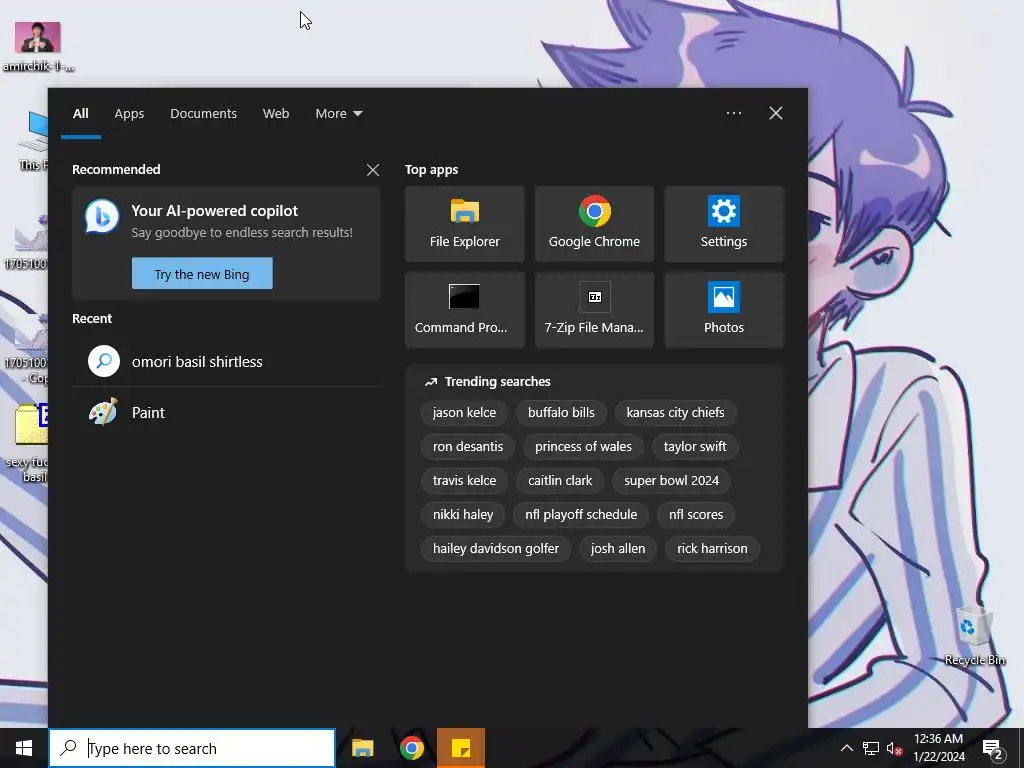Search trending topic travis kelce

click(464, 481)
